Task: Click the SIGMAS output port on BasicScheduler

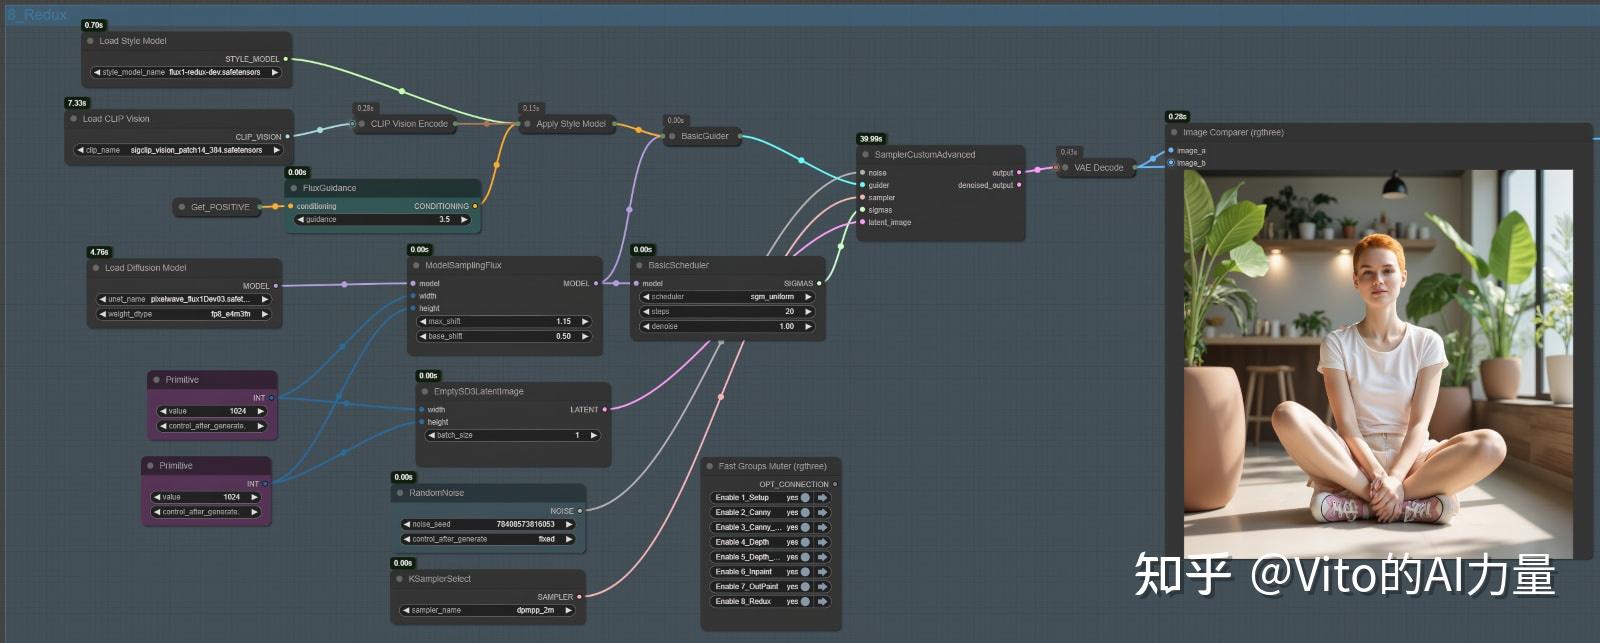Action: [x=819, y=284]
